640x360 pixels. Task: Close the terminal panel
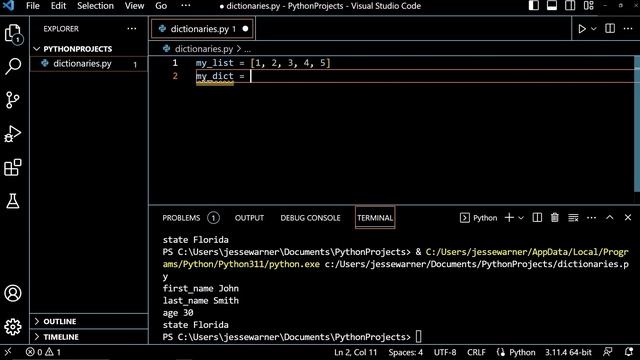pyautogui.click(x=628, y=218)
